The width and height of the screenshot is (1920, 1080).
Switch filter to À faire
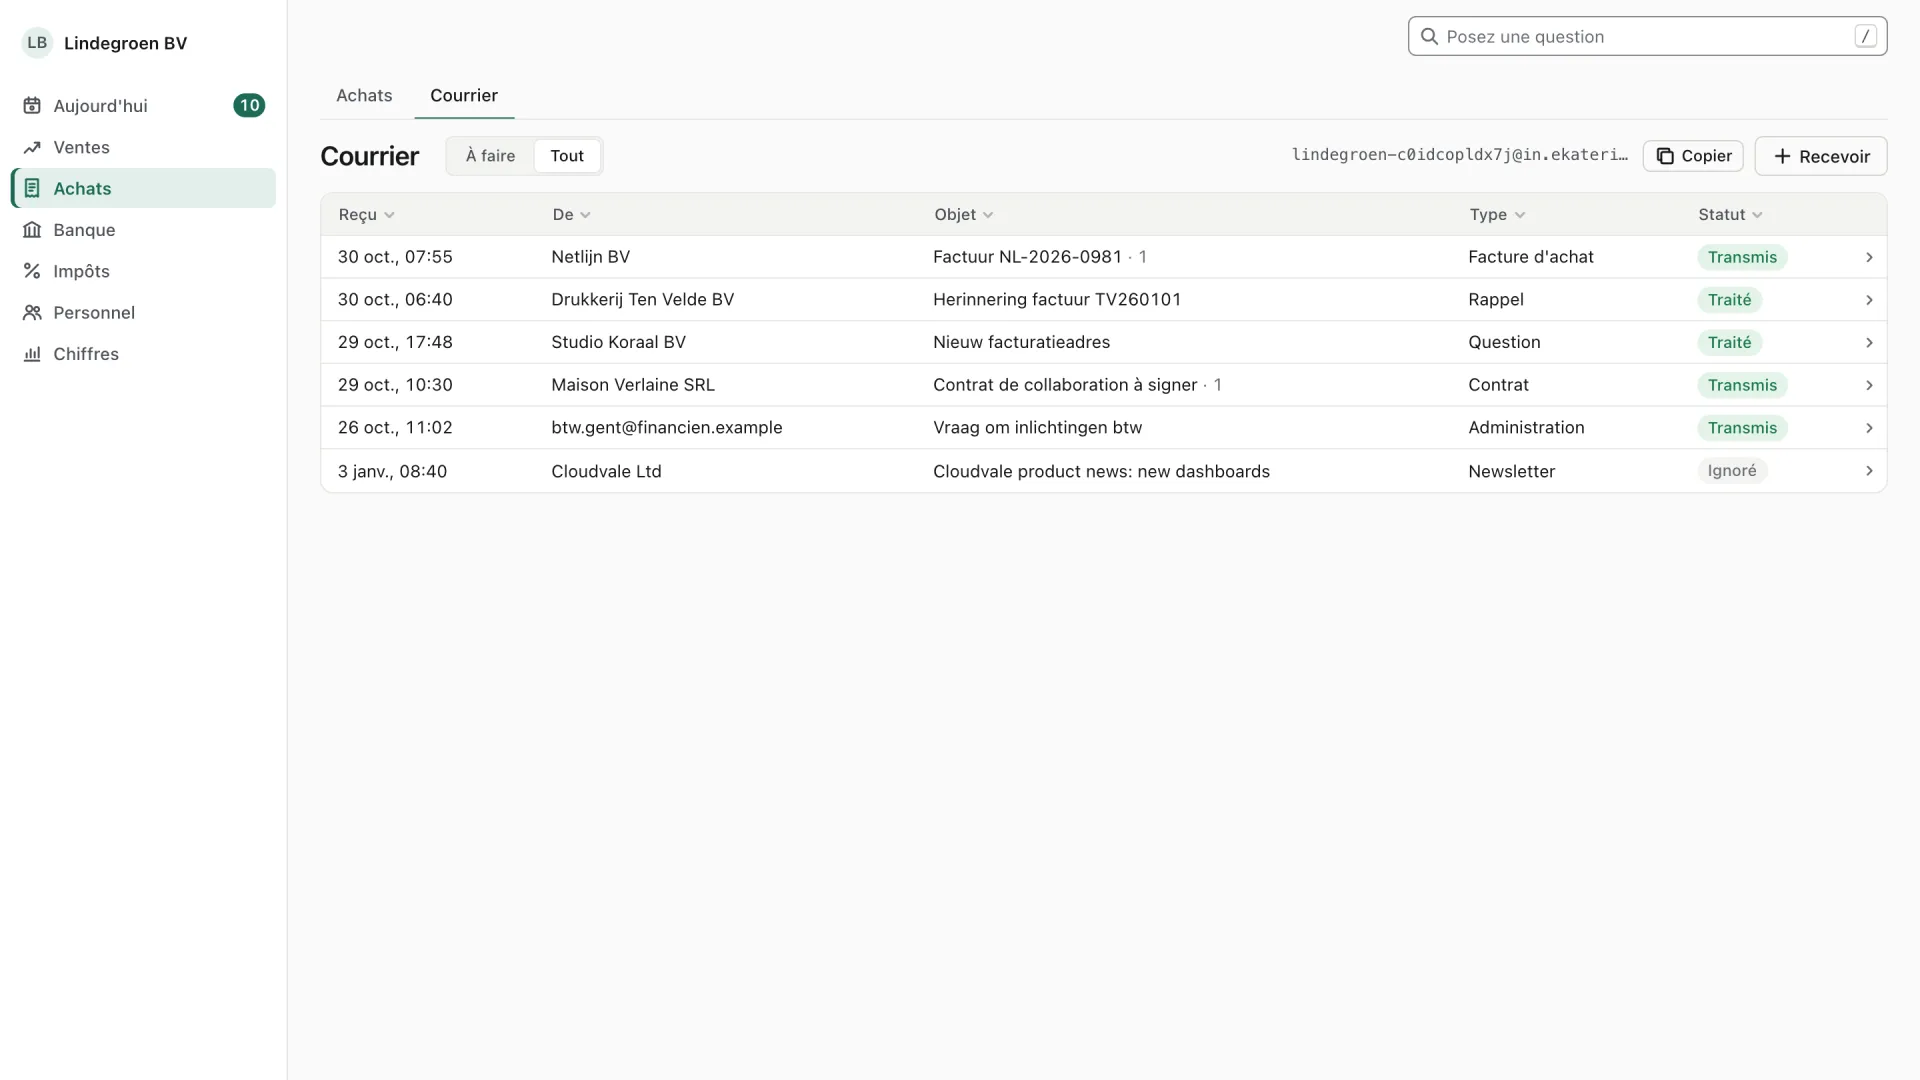coord(490,156)
